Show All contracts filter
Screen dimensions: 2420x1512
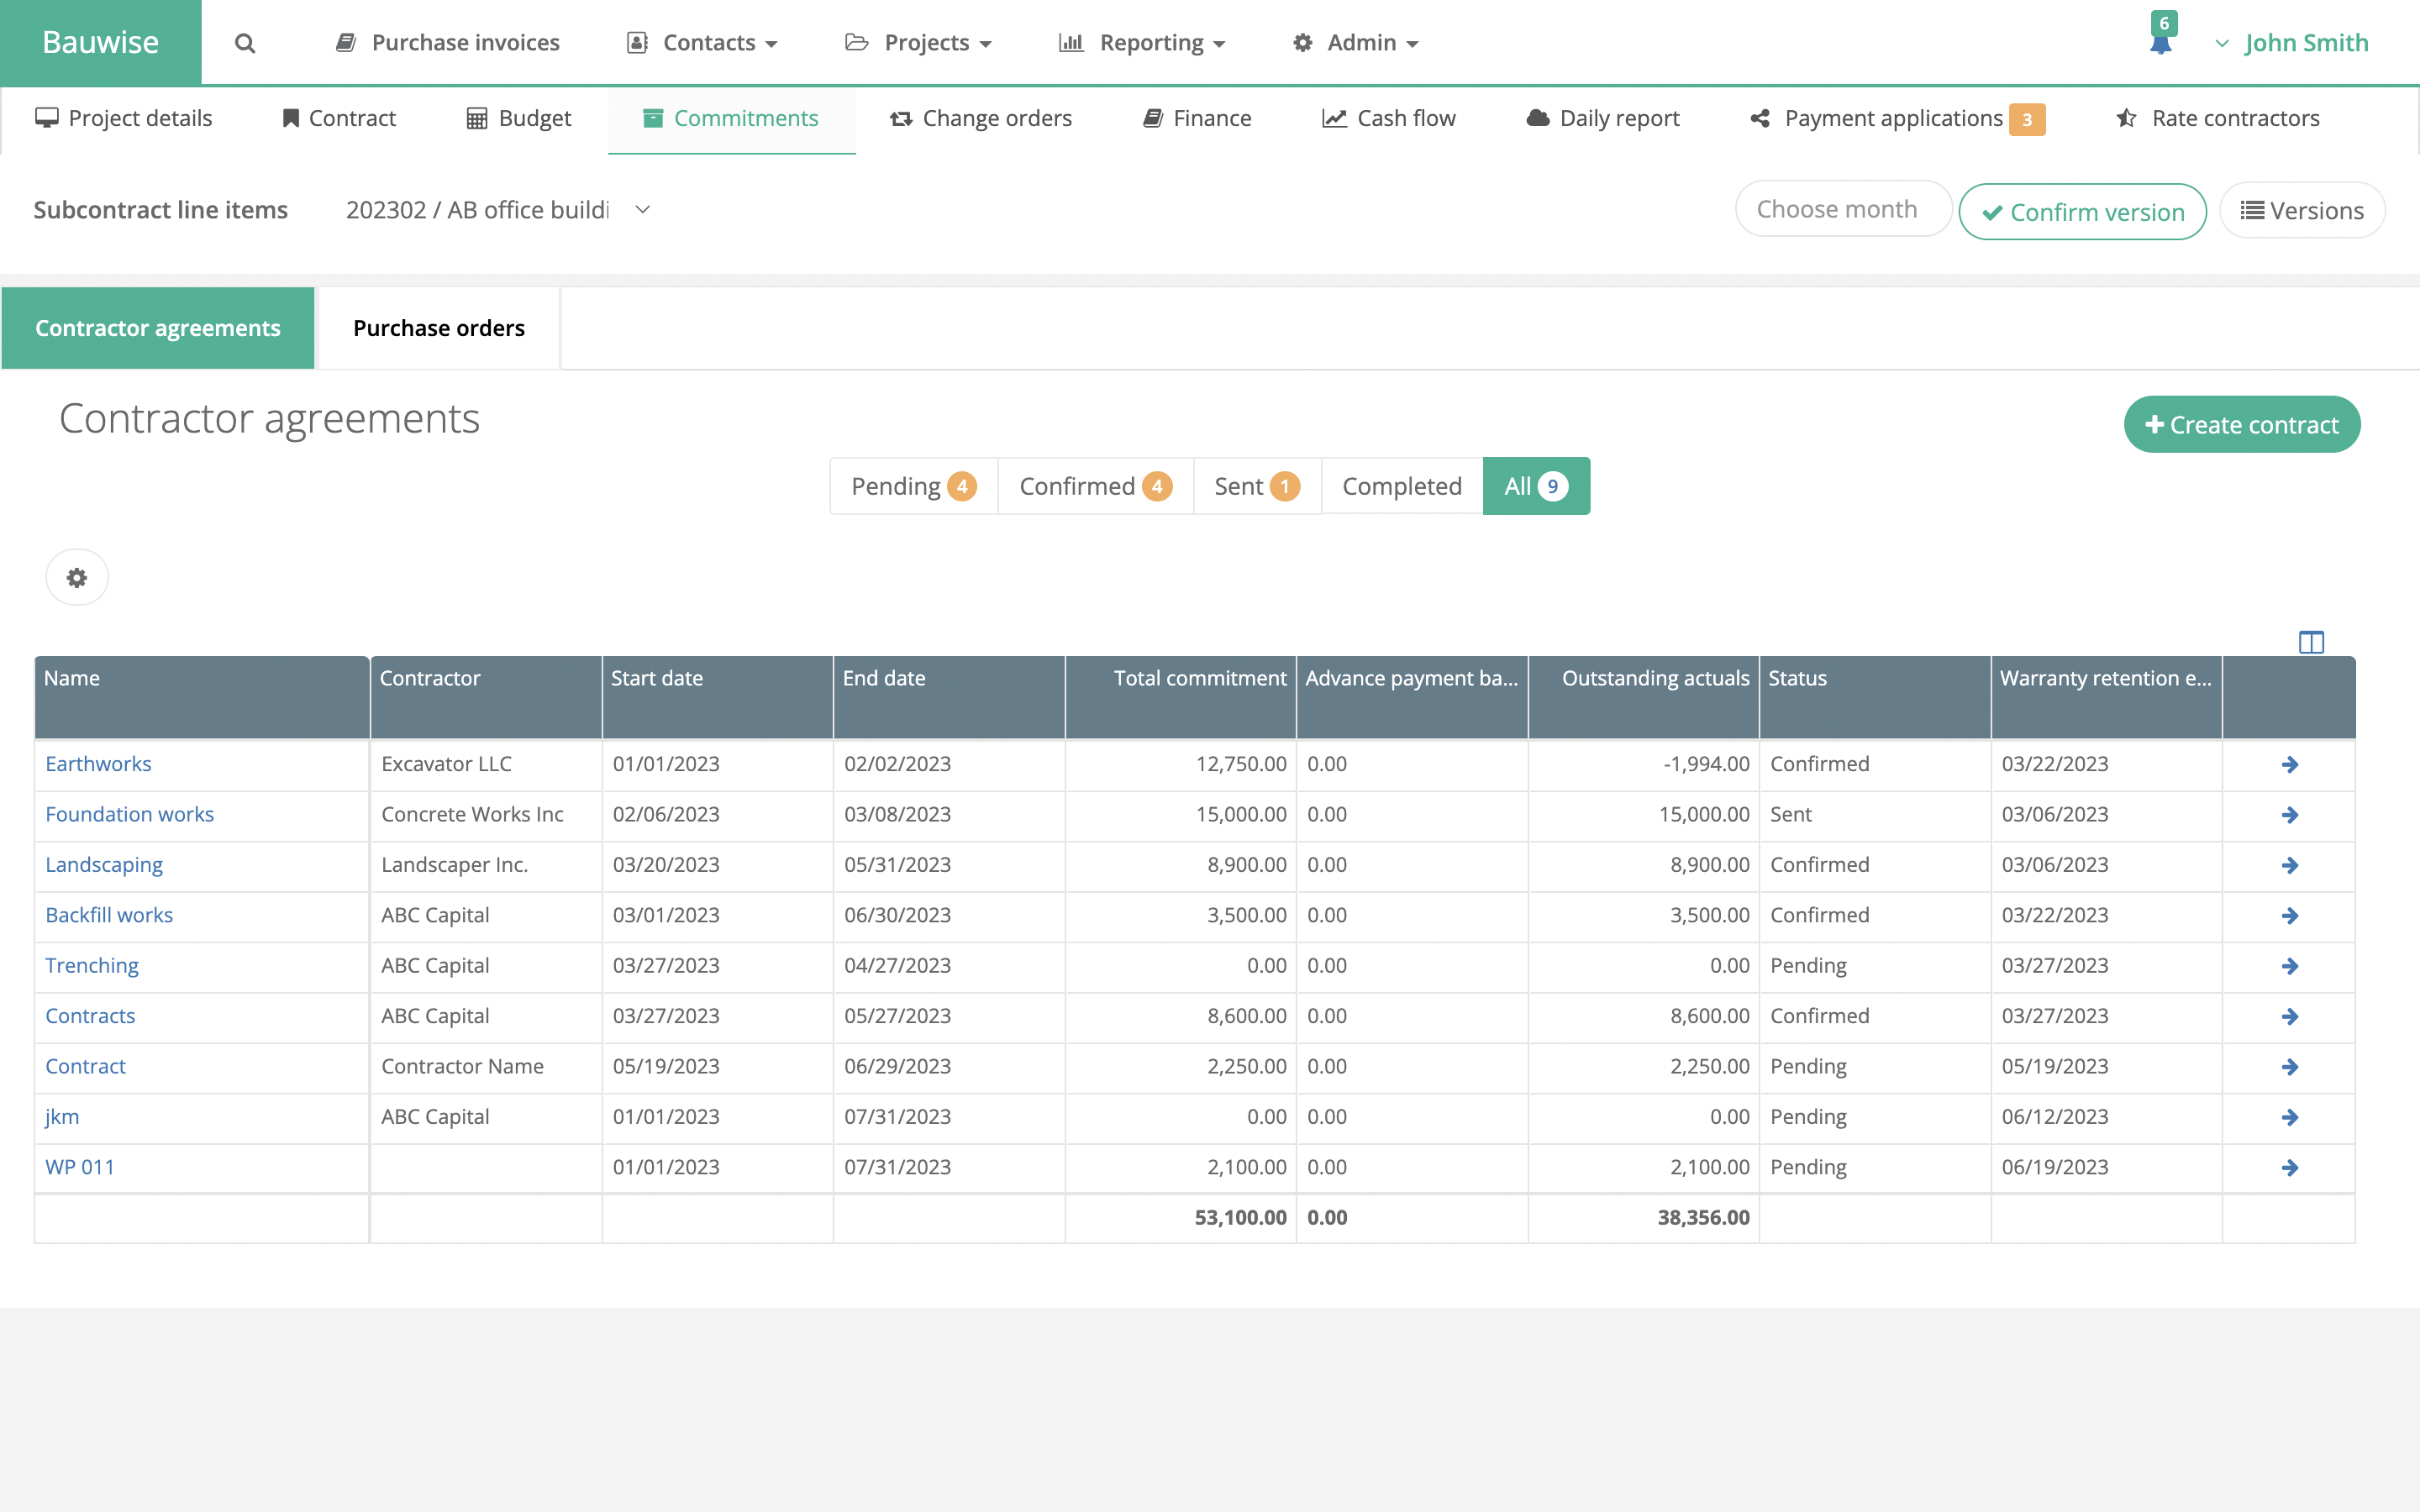coord(1536,486)
